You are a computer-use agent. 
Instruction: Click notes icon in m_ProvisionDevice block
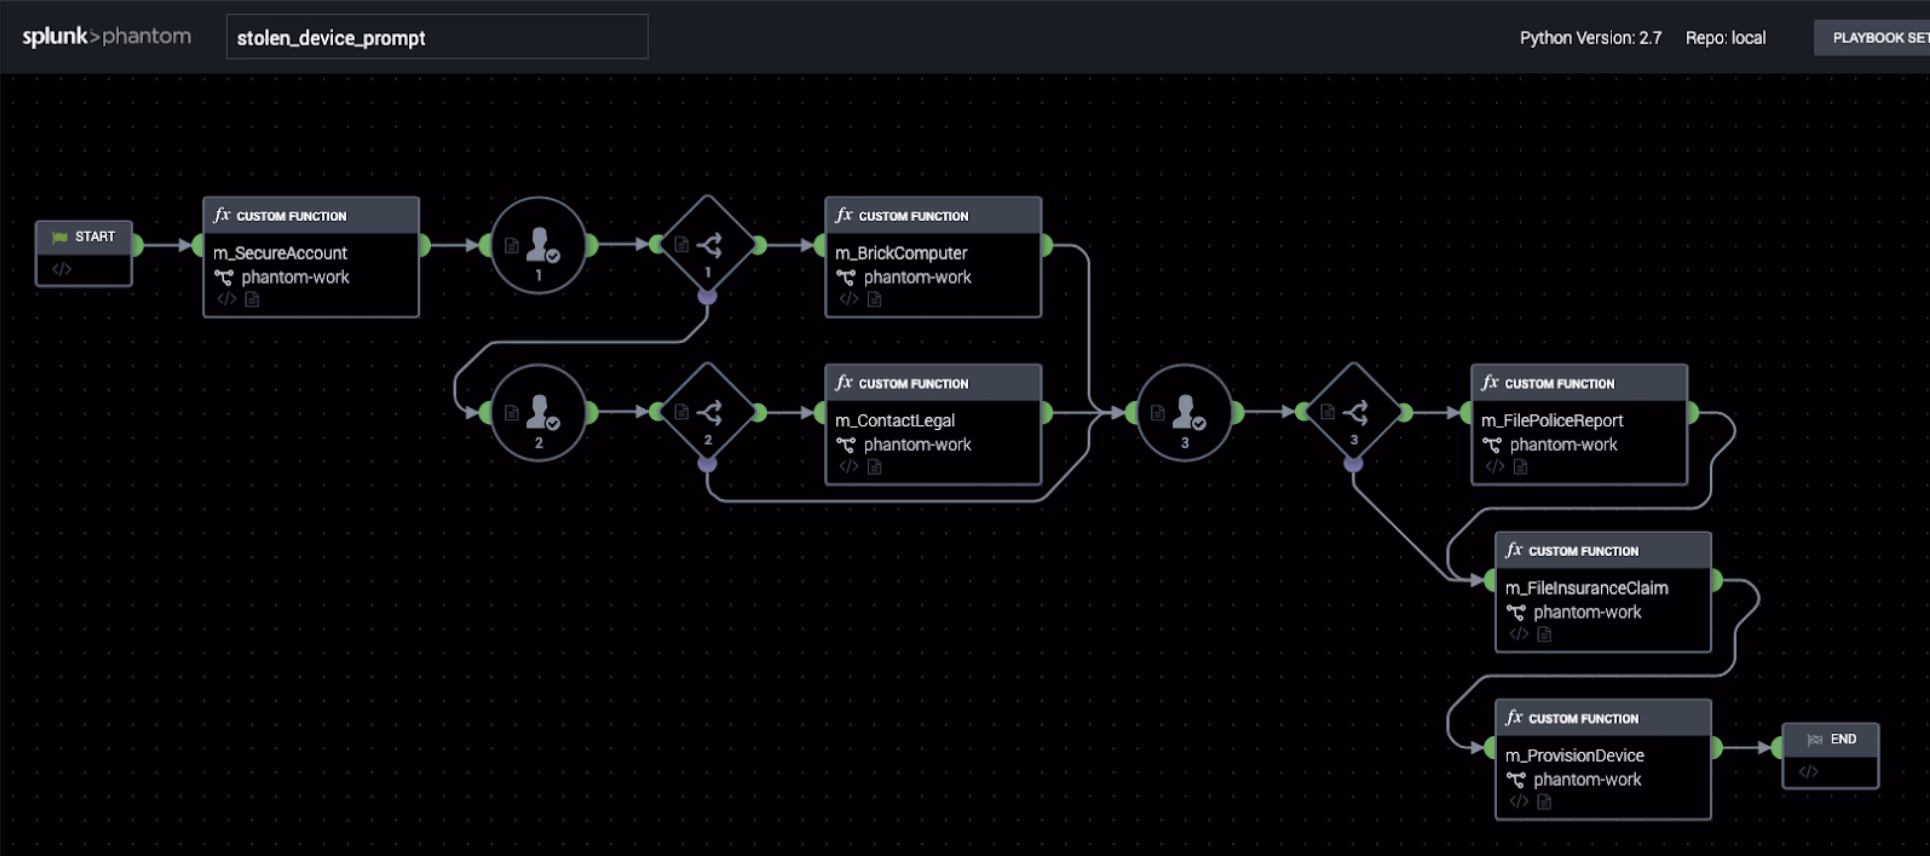tap(1544, 802)
